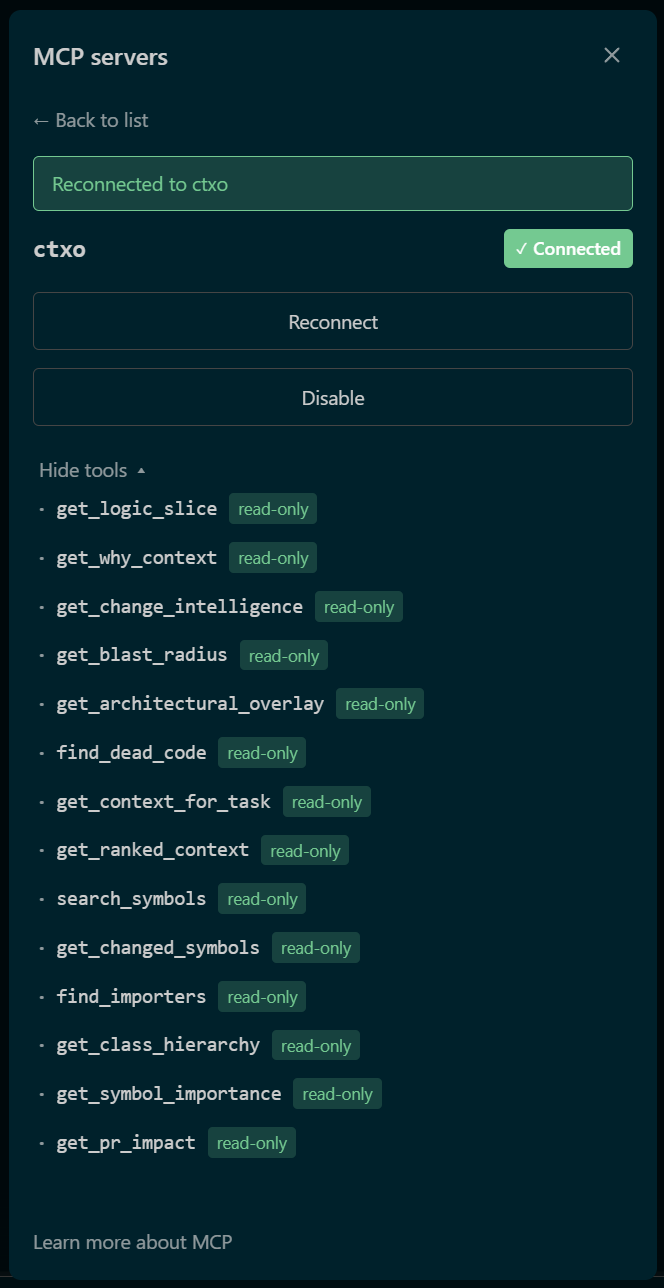Click read-only badge next to search_symbols
This screenshot has width=664, height=1288.
click(x=262, y=899)
